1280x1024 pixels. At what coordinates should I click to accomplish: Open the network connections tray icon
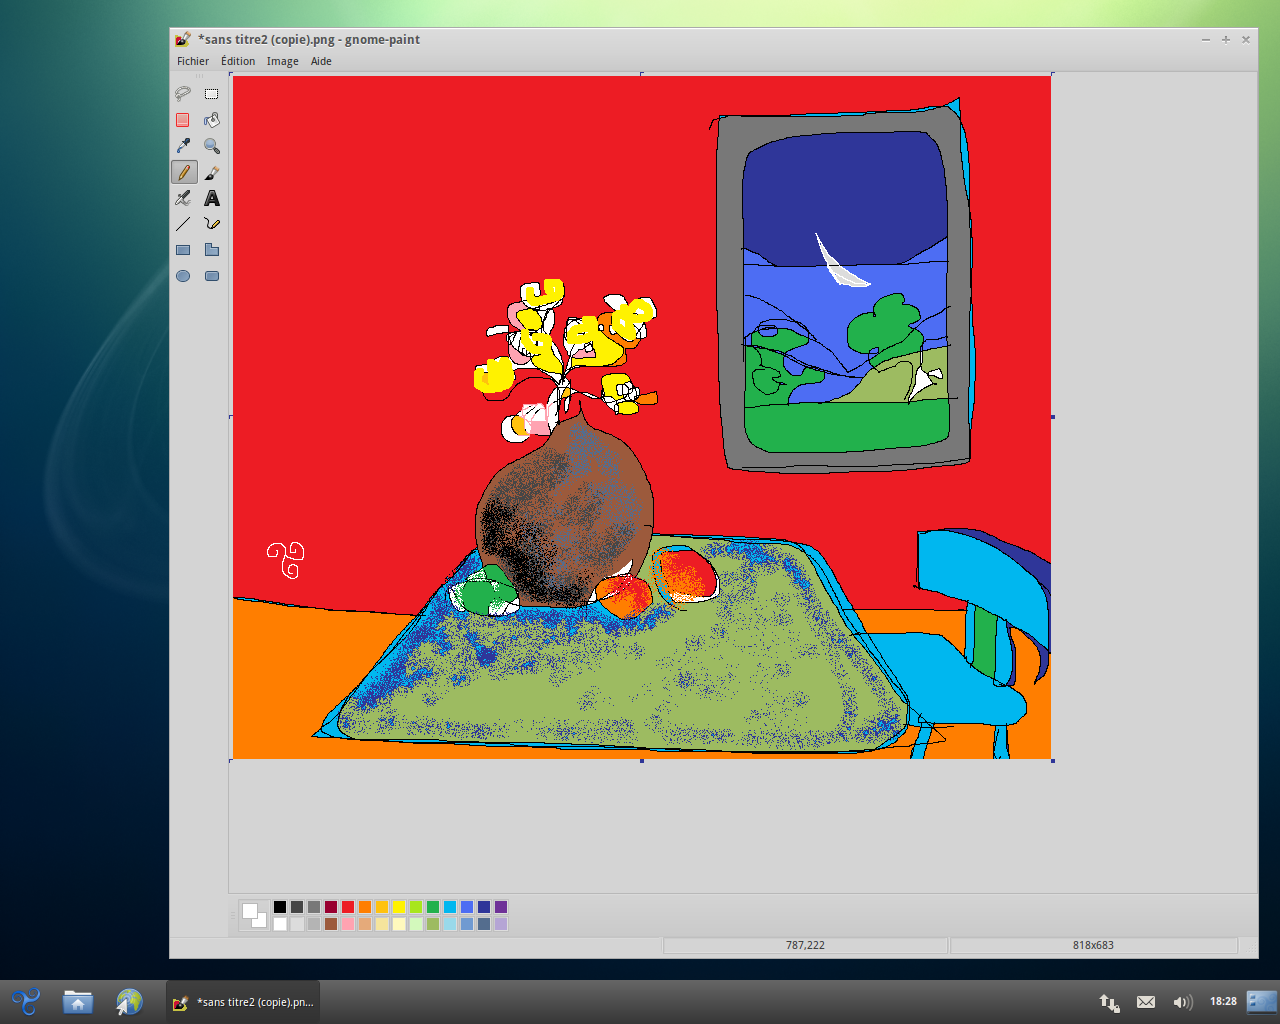[x=1109, y=1002]
